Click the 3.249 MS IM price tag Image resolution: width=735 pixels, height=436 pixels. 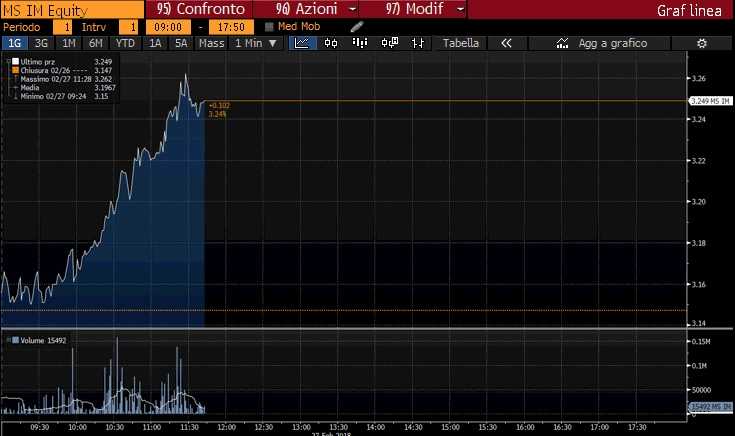tap(711, 101)
